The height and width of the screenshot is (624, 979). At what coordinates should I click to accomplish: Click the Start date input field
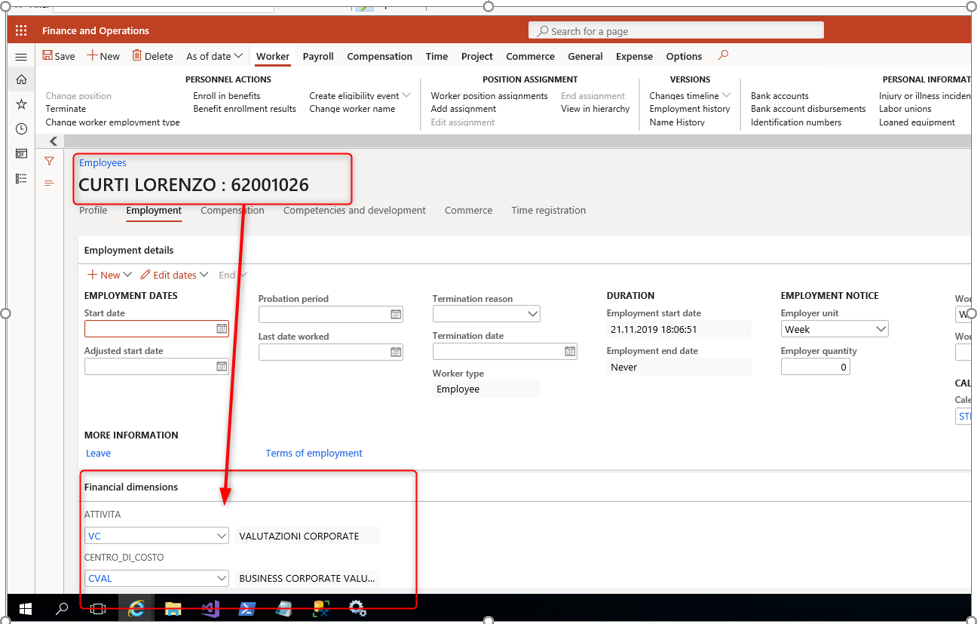click(x=156, y=329)
